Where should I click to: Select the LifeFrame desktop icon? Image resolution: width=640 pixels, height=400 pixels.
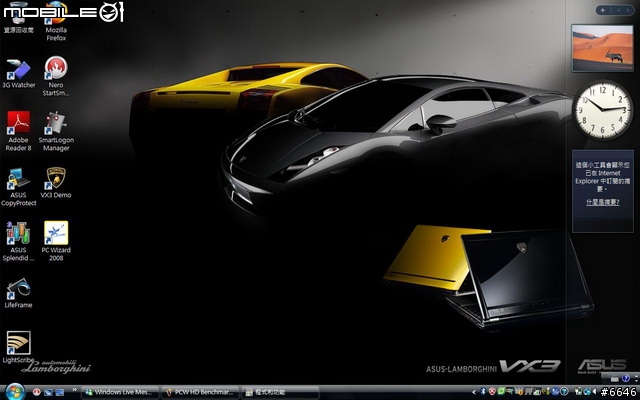18,293
